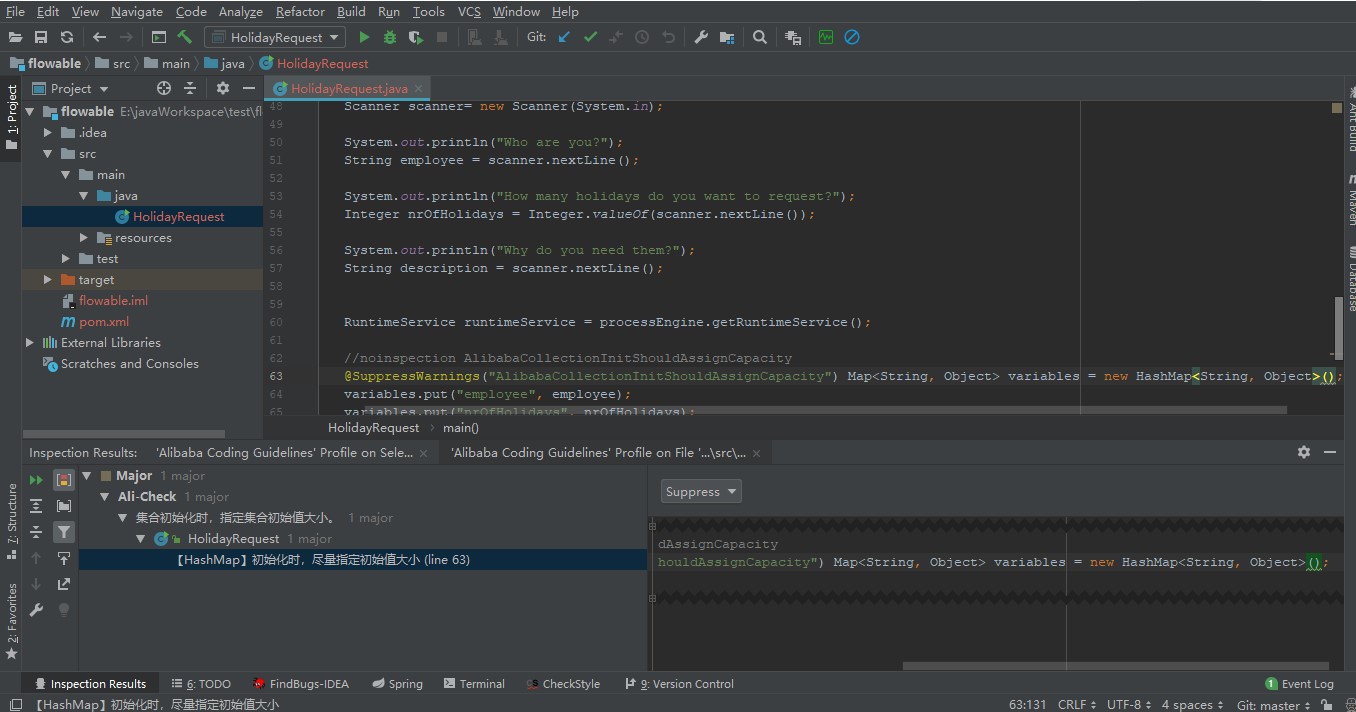Image resolution: width=1356 pixels, height=712 pixels.
Task: Rerun inspection with the green double-arrow icon
Action: tap(37, 480)
